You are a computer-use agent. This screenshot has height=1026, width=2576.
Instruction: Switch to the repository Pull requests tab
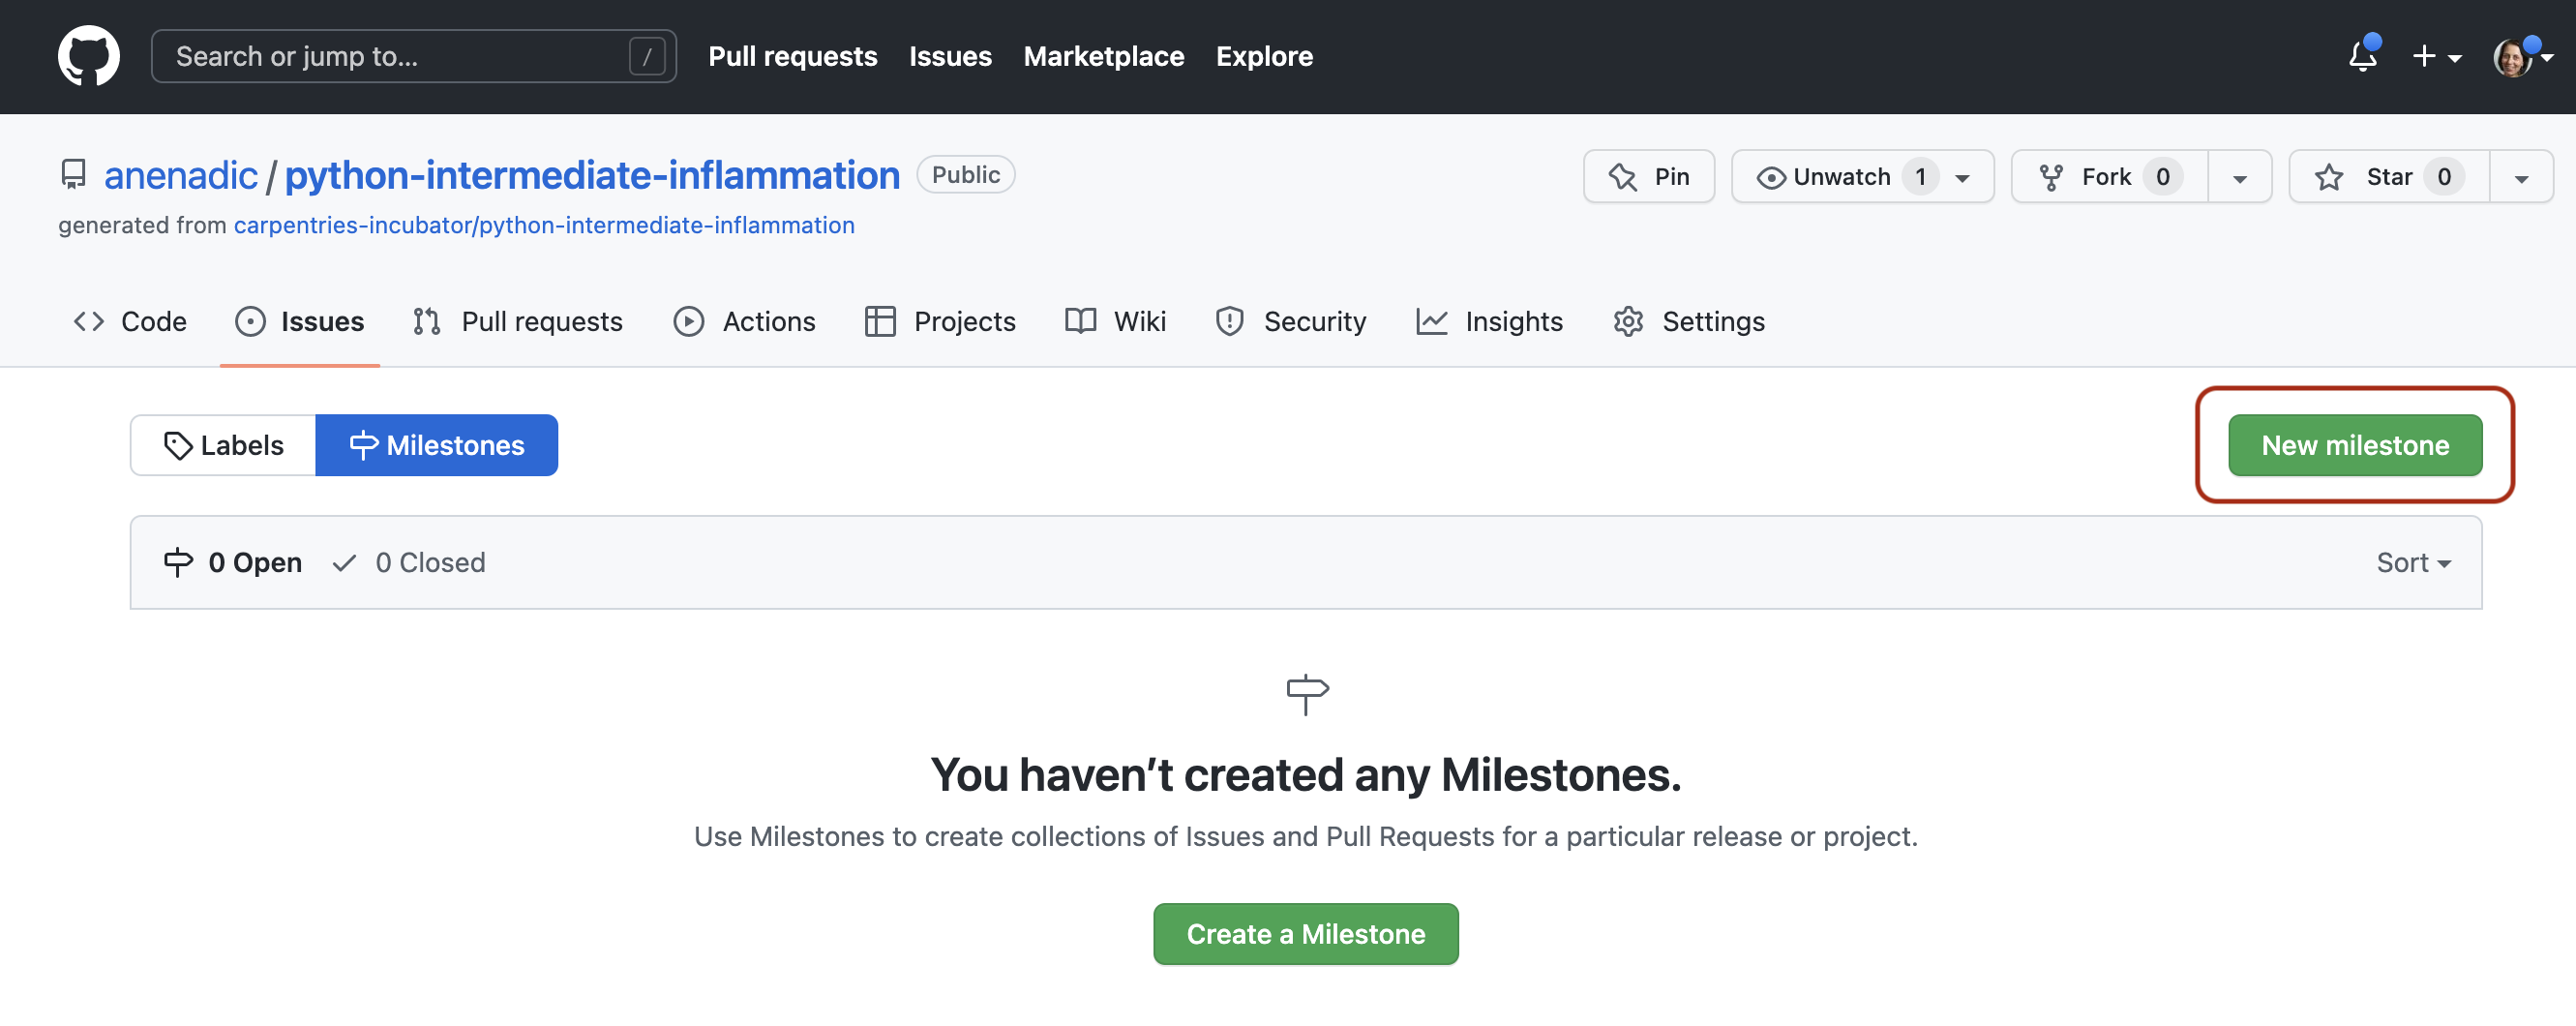(x=518, y=321)
